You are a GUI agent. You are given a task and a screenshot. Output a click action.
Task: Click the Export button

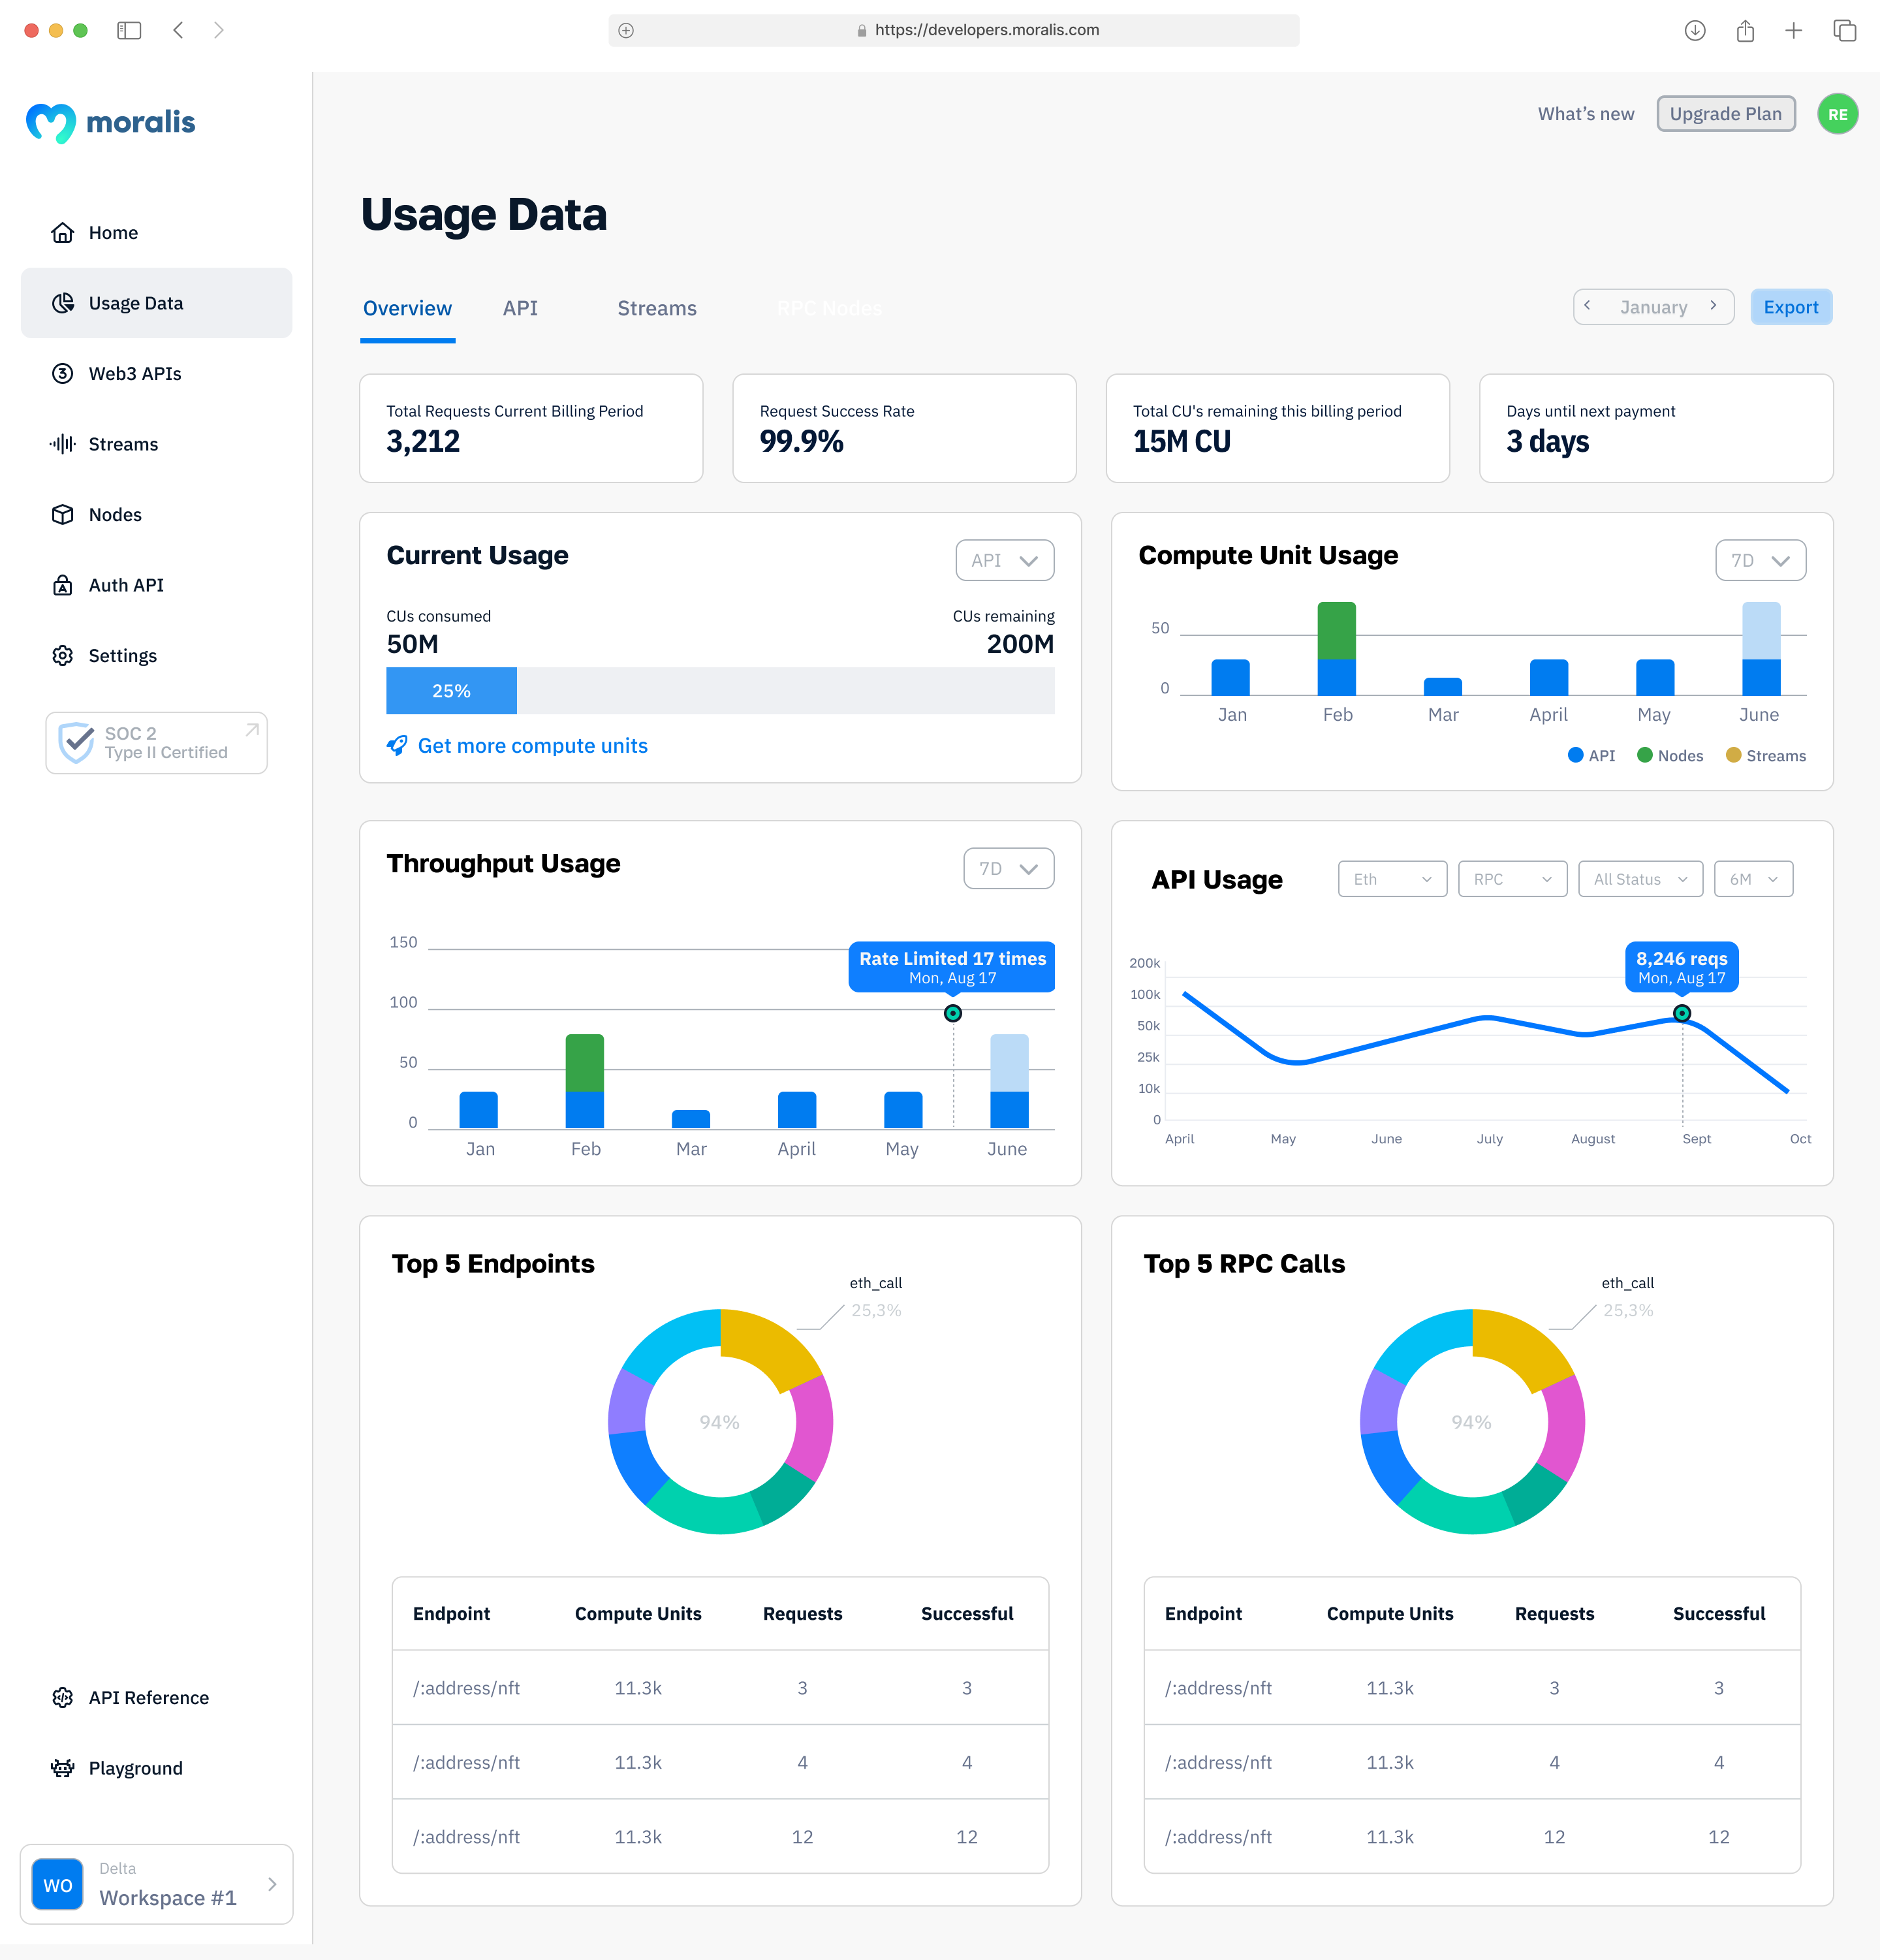pyautogui.click(x=1790, y=307)
